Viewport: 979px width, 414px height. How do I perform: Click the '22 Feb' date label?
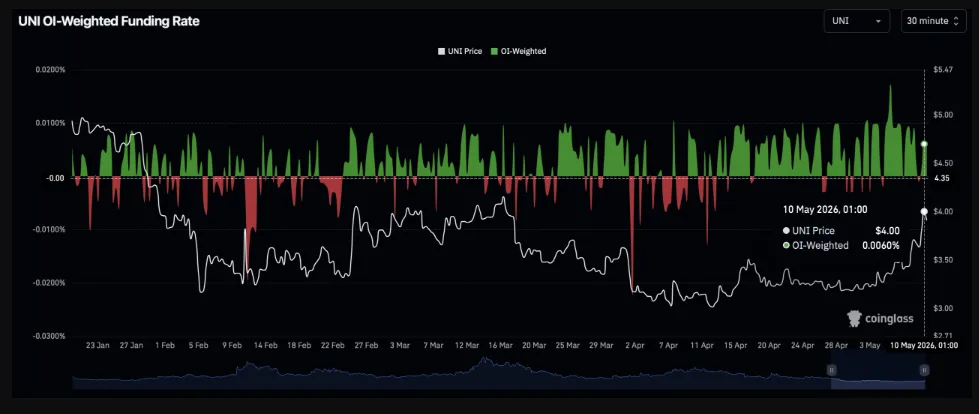[x=333, y=345]
